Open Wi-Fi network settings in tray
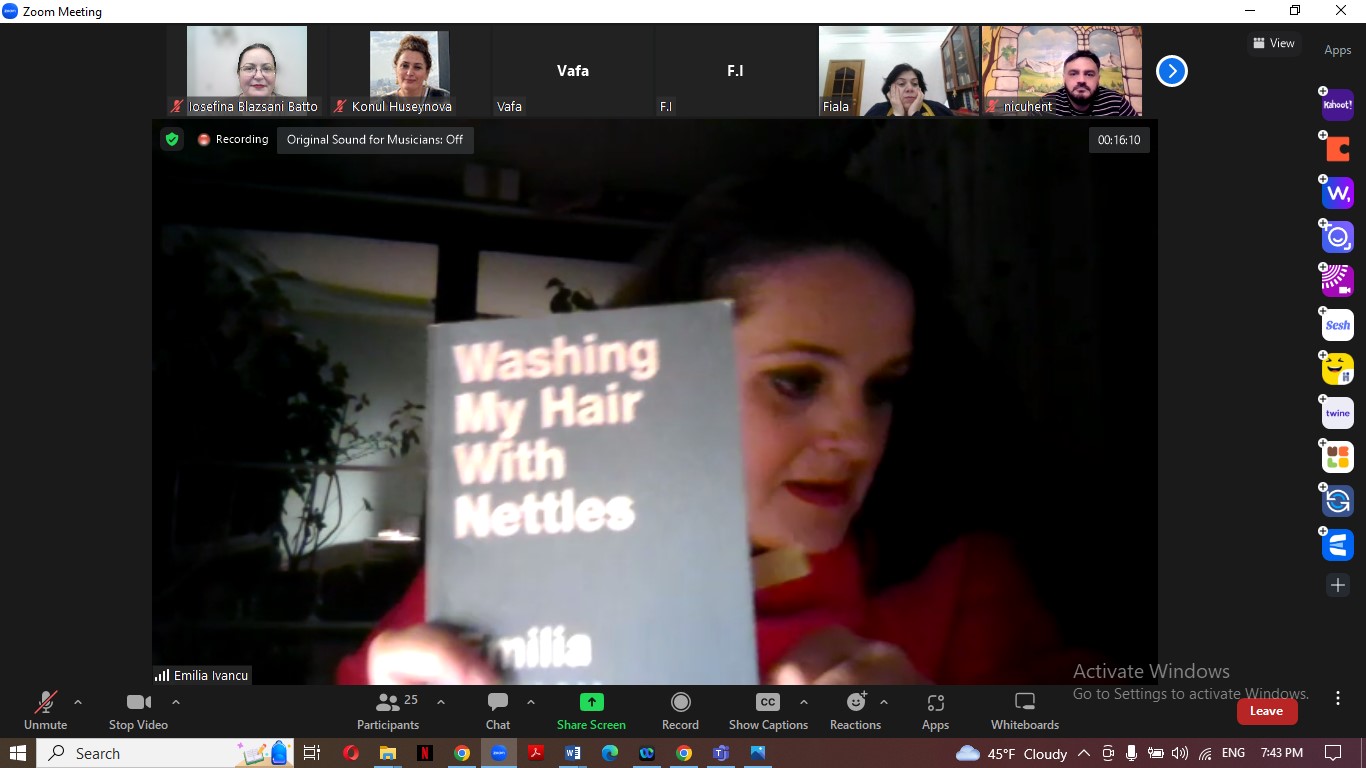 click(x=1205, y=753)
